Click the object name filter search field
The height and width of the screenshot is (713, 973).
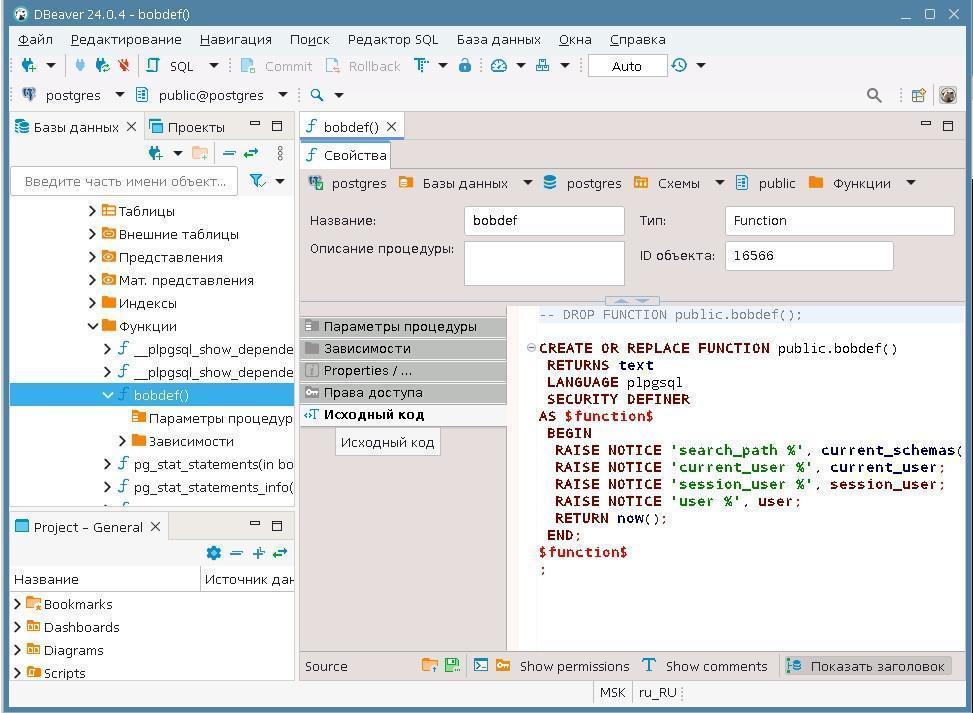125,181
